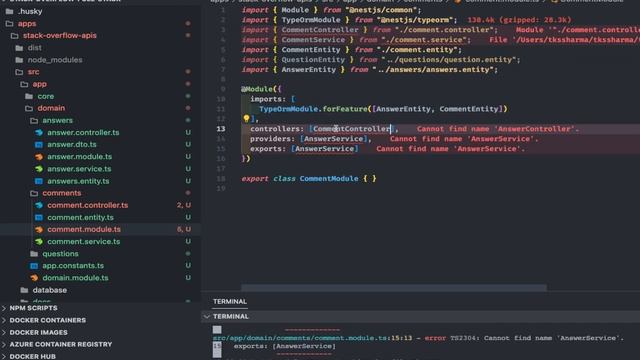Collapse the TERMINAL section chevron

coord(207,317)
